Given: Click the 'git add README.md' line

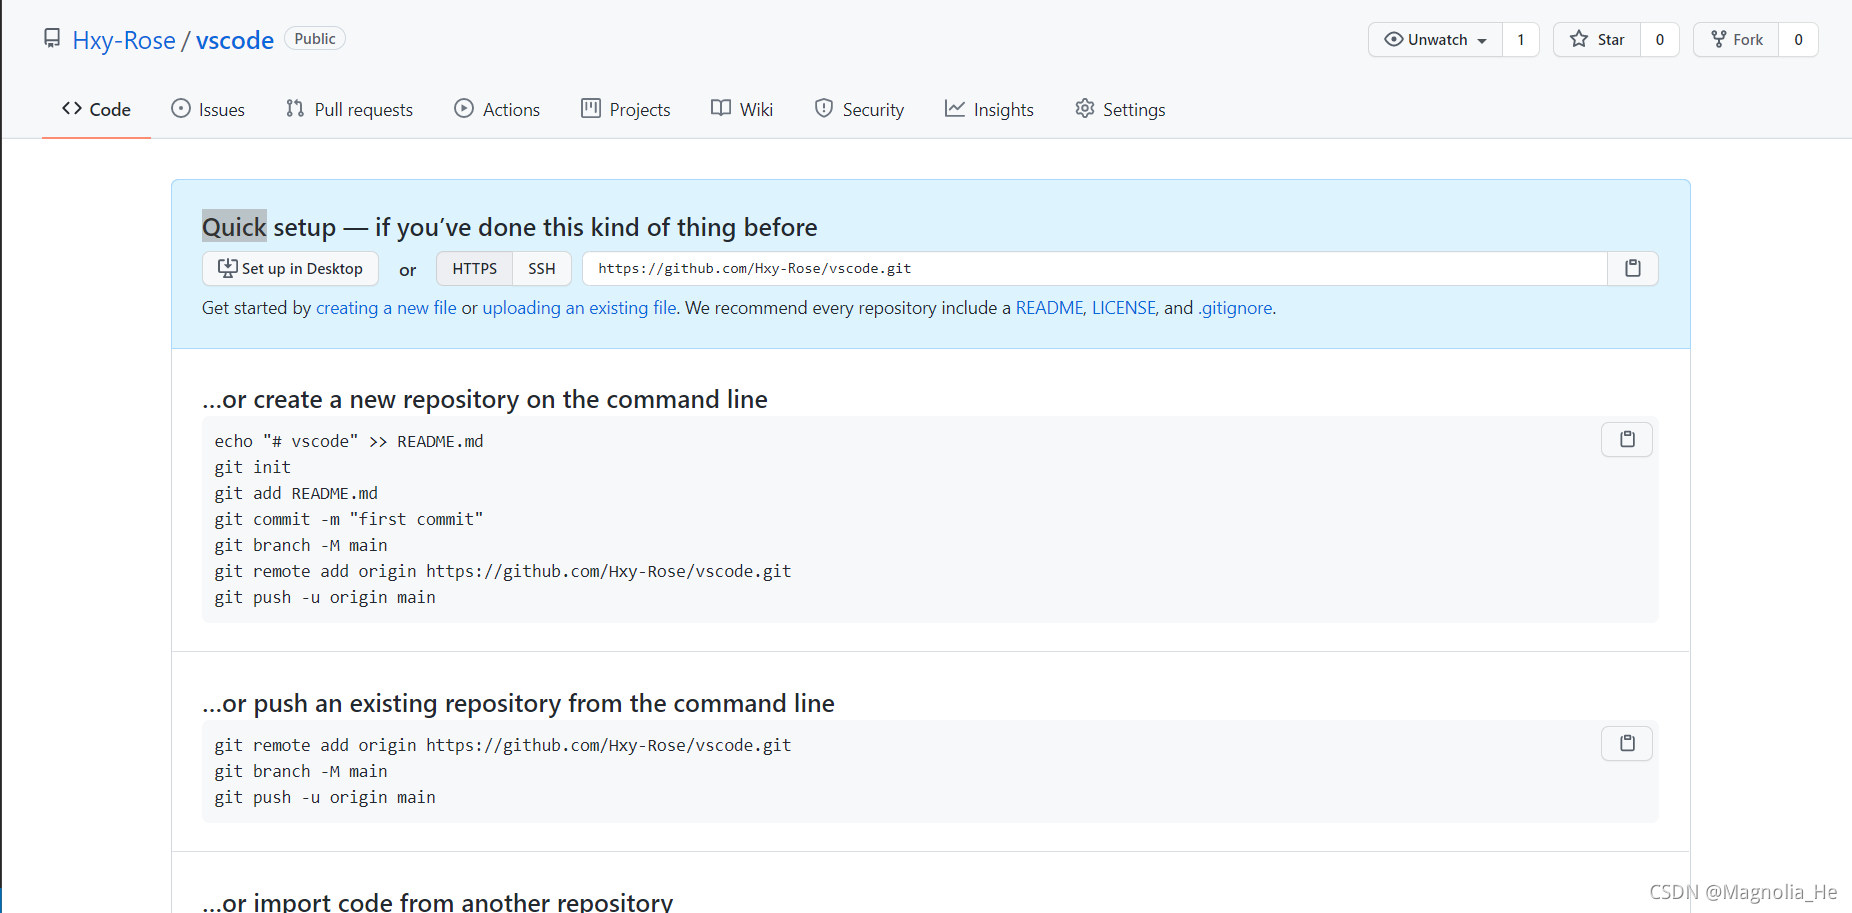Looking at the screenshot, I should [x=296, y=493].
